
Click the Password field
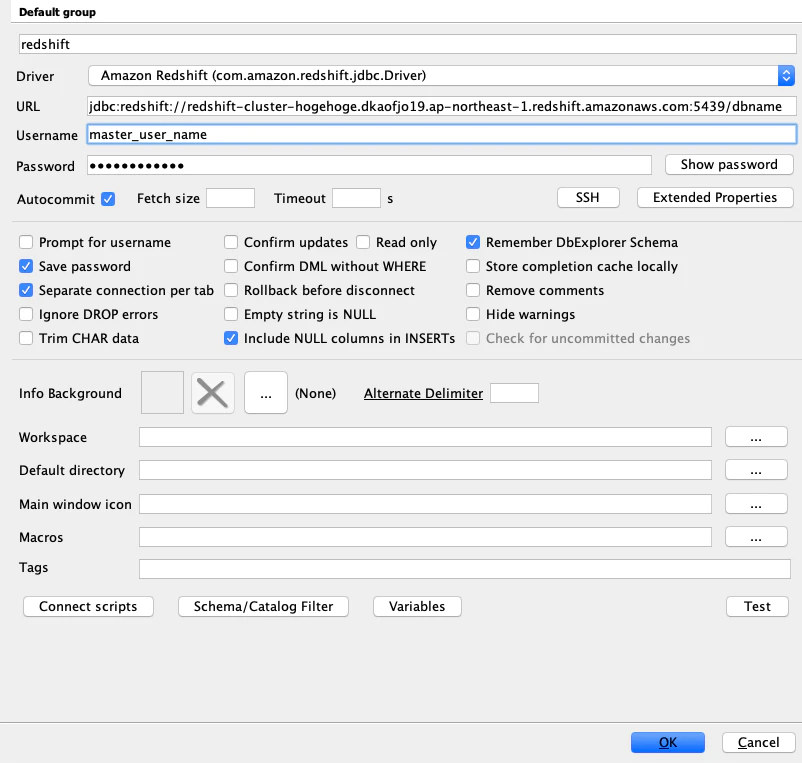tap(369, 165)
